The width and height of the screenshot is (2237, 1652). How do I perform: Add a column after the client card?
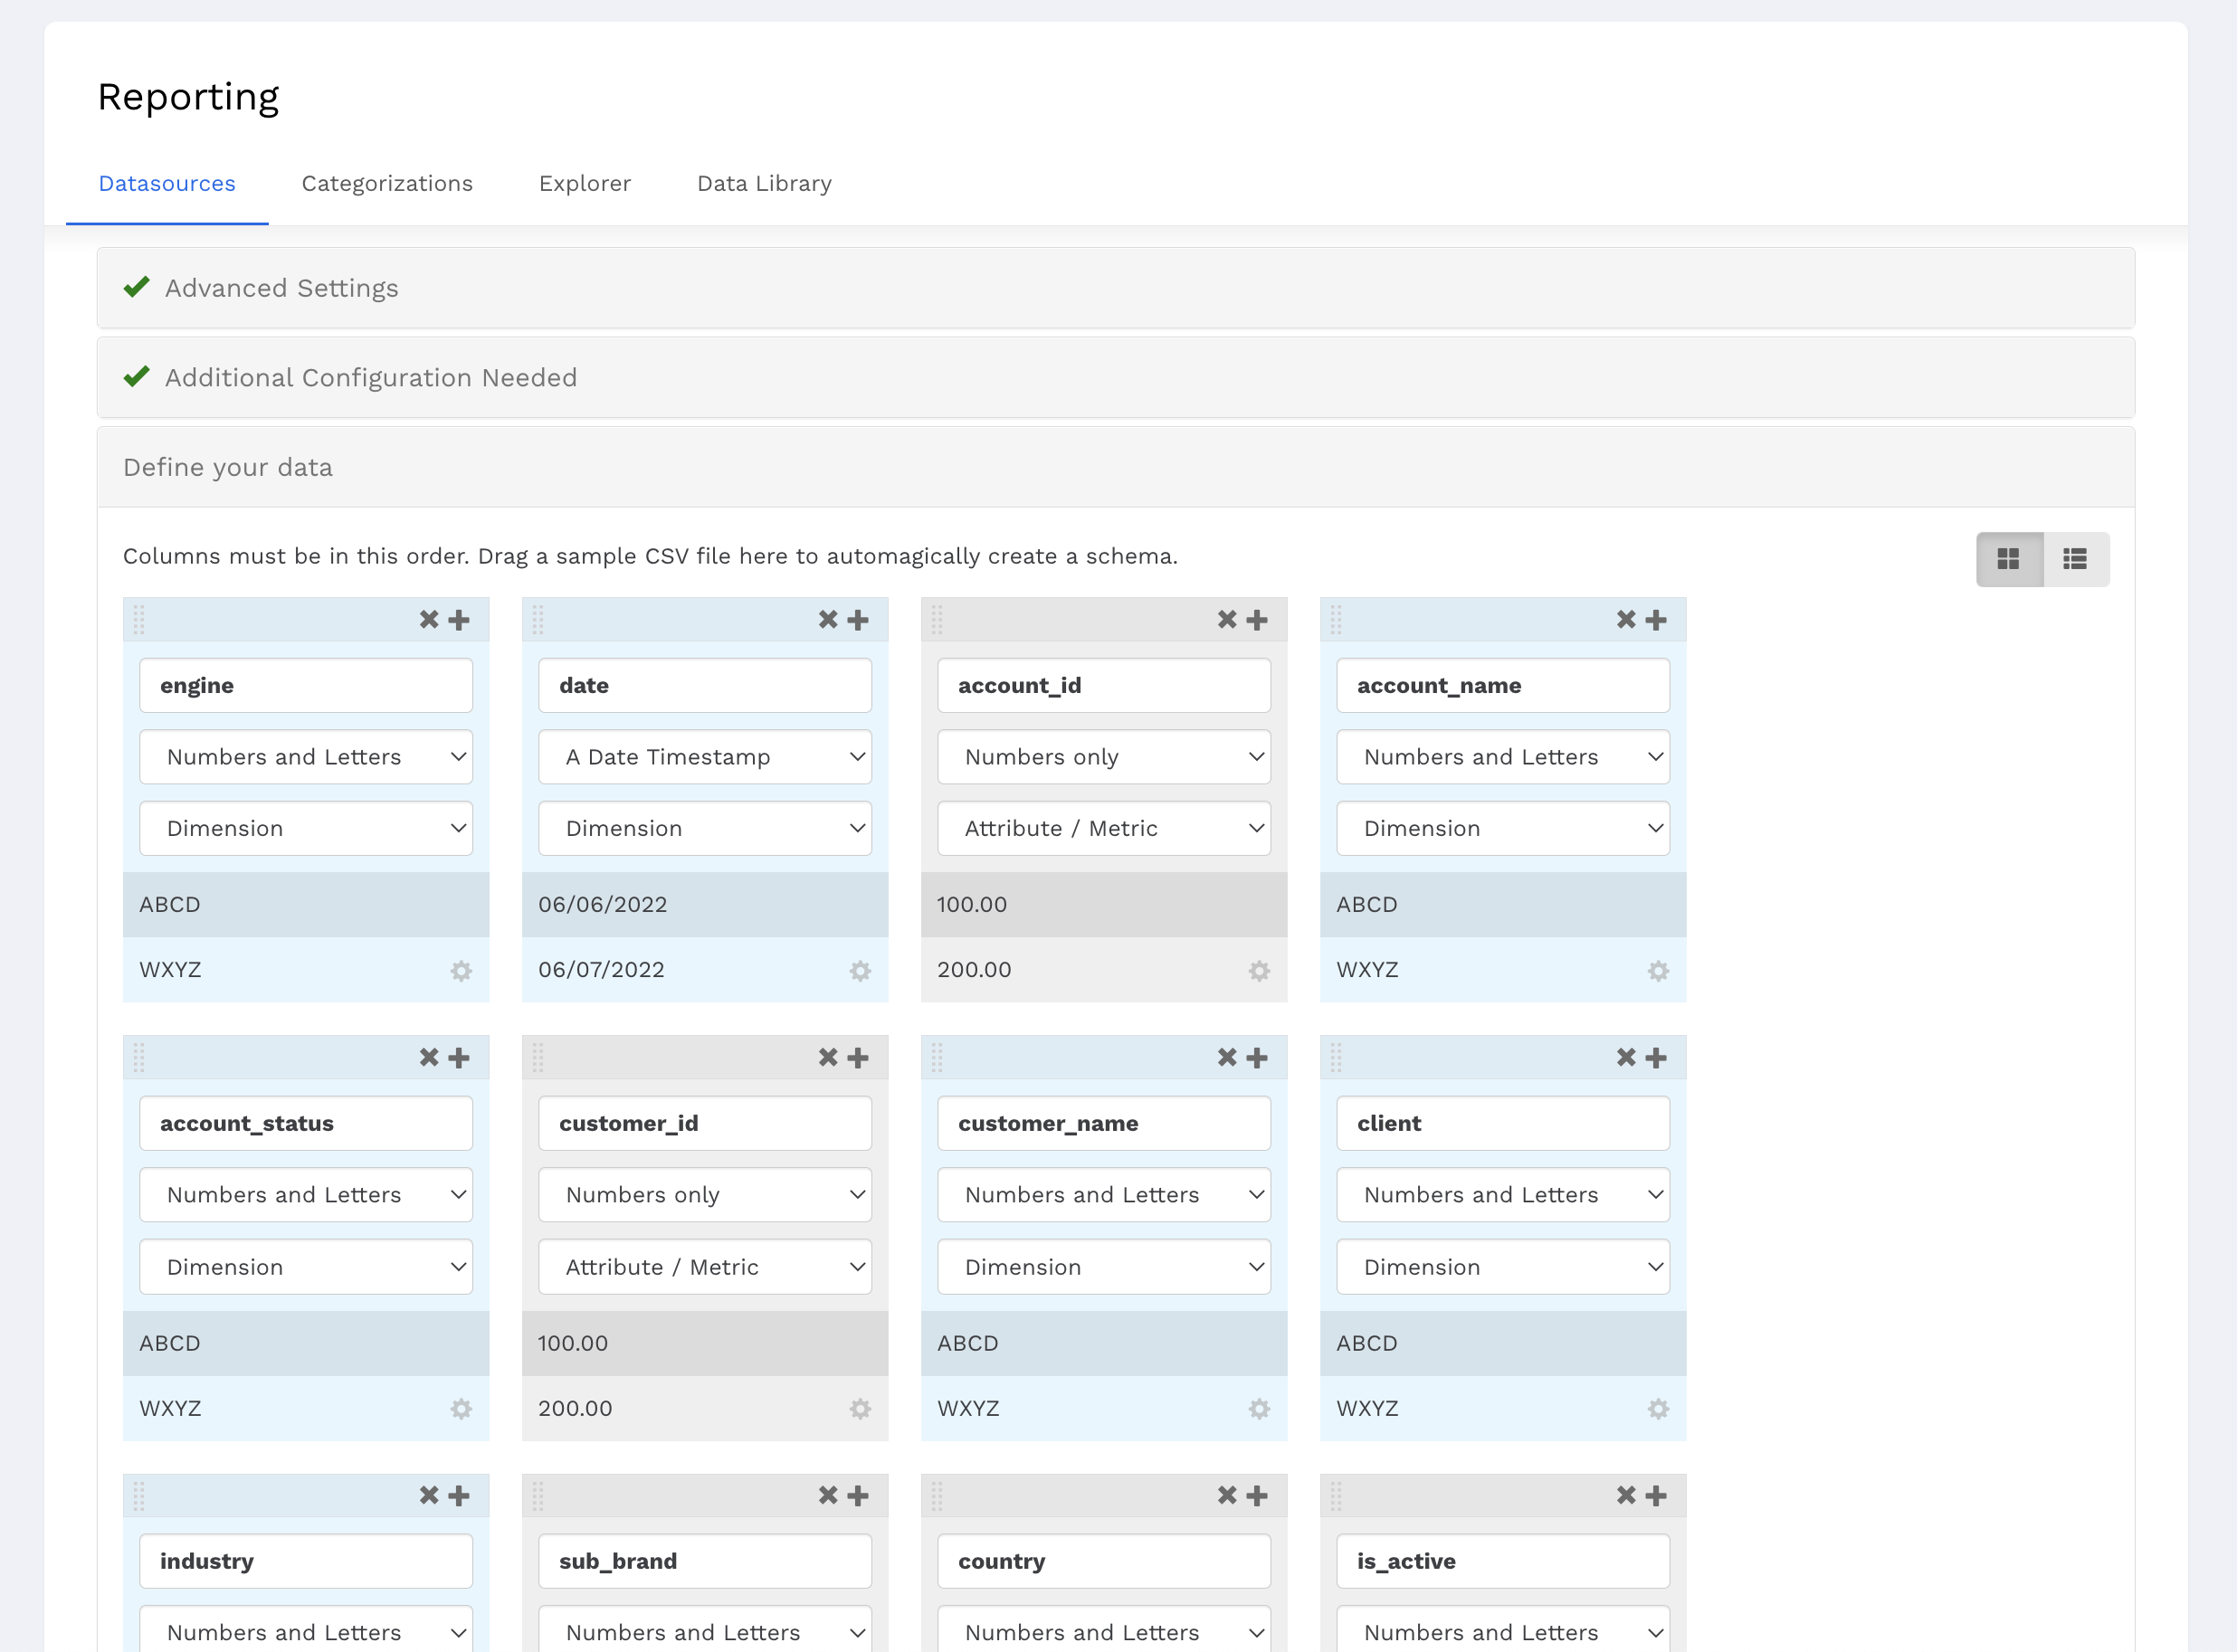tap(1656, 1058)
